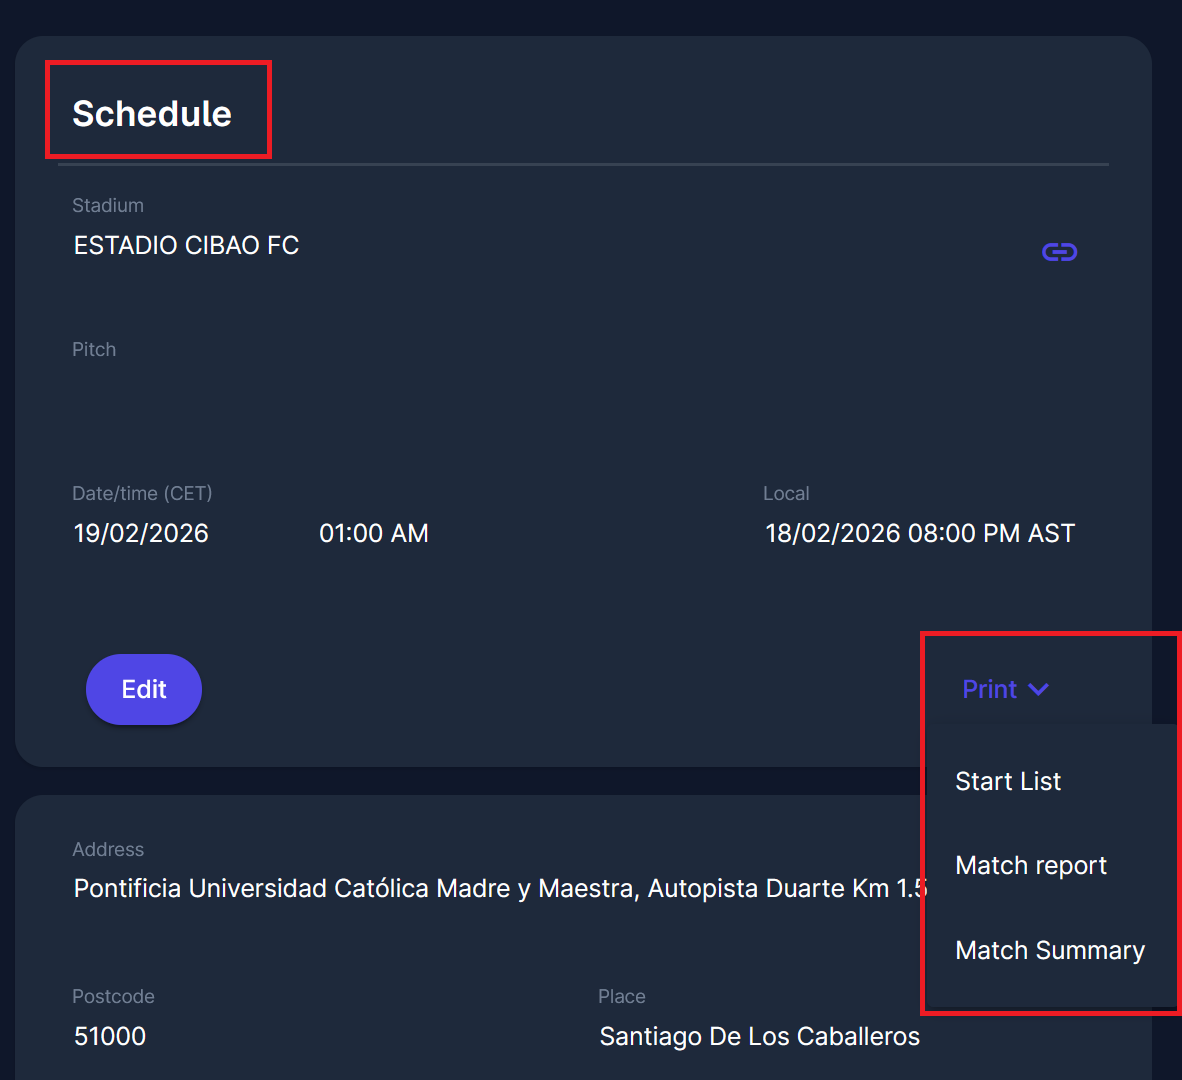Select Start List from the Print menu

point(1008,781)
